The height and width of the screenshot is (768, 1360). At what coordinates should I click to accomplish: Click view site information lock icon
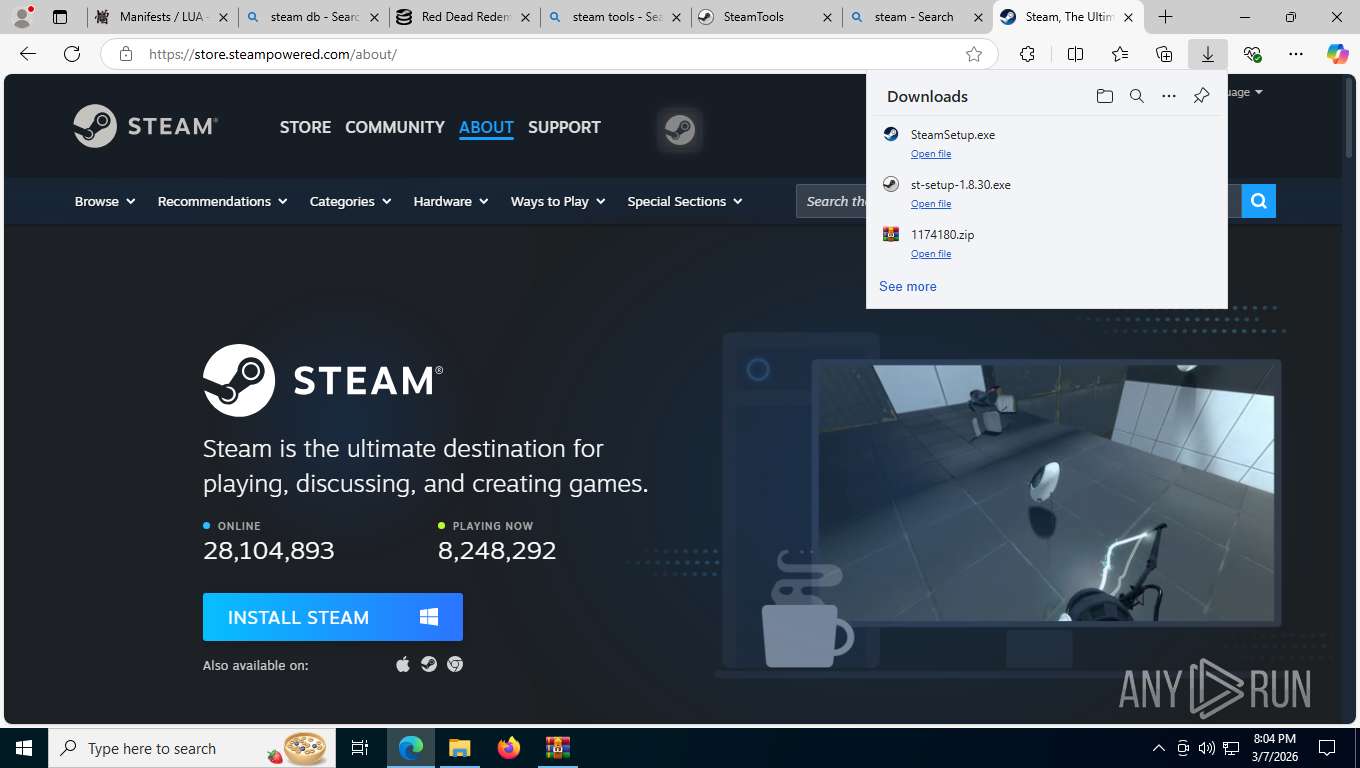126,54
